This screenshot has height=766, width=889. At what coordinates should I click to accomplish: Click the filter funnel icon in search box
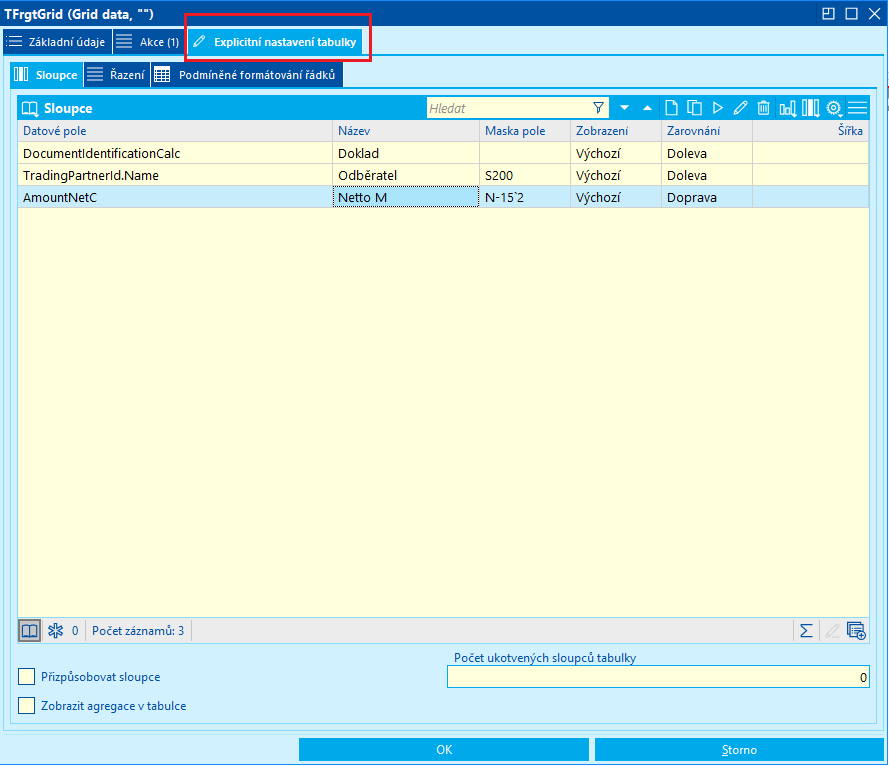598,108
